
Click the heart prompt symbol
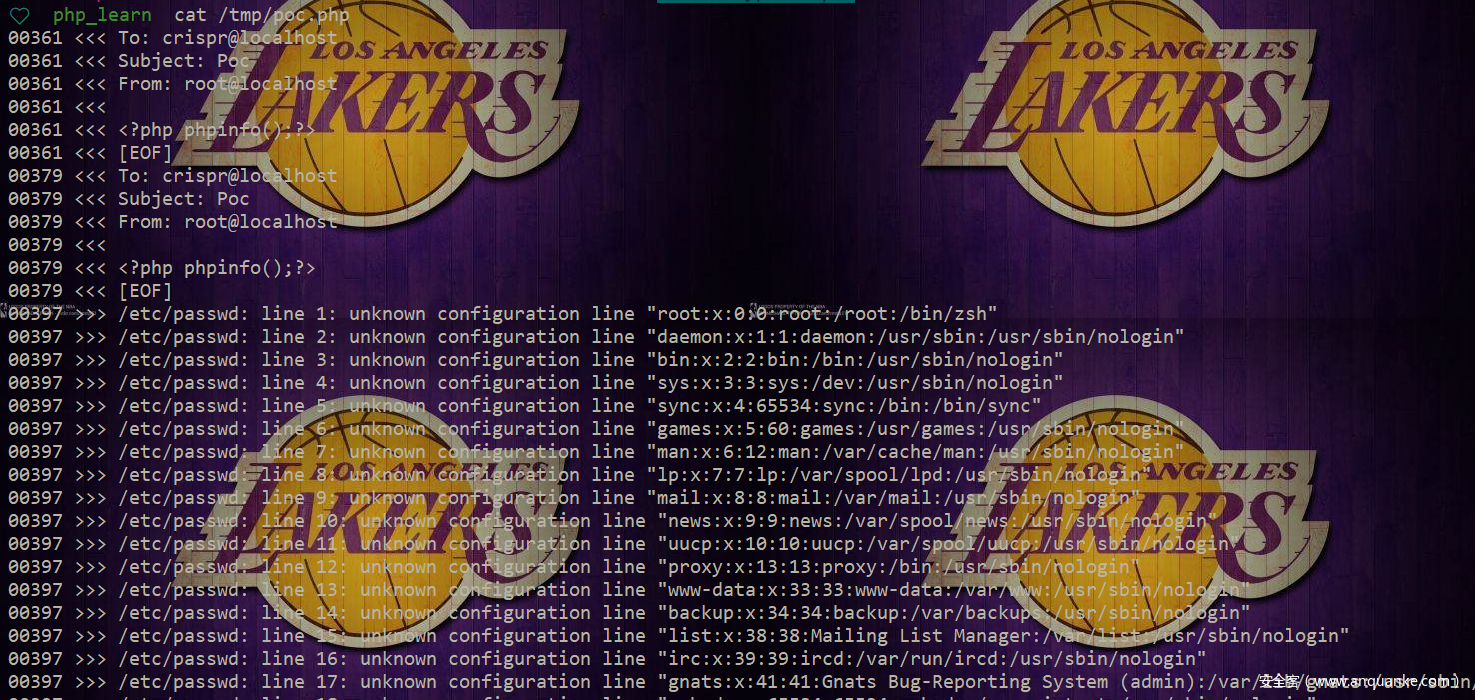[19, 15]
